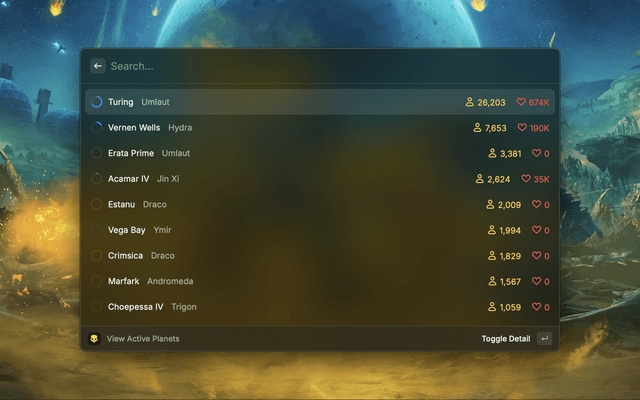
Task: Select the Vernen Wells list item
Action: (x=320, y=128)
